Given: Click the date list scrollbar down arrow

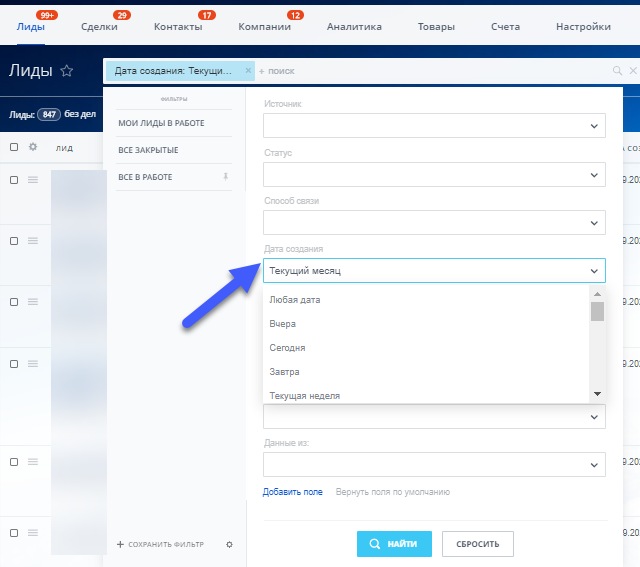Looking at the screenshot, I should click(597, 394).
